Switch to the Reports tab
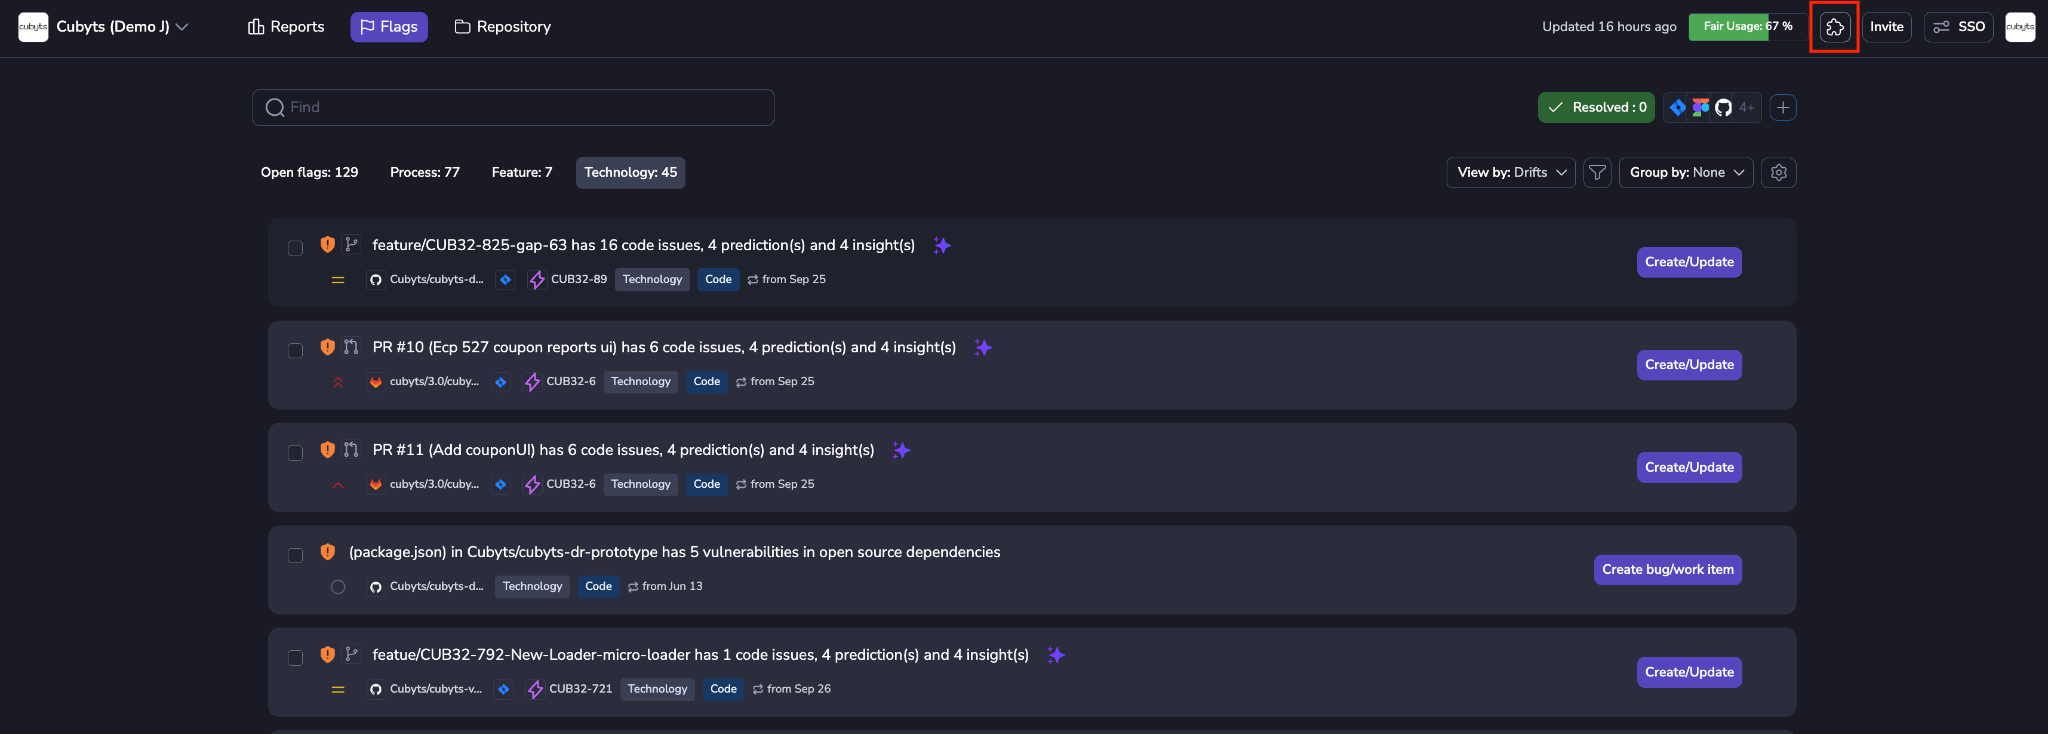 [286, 27]
